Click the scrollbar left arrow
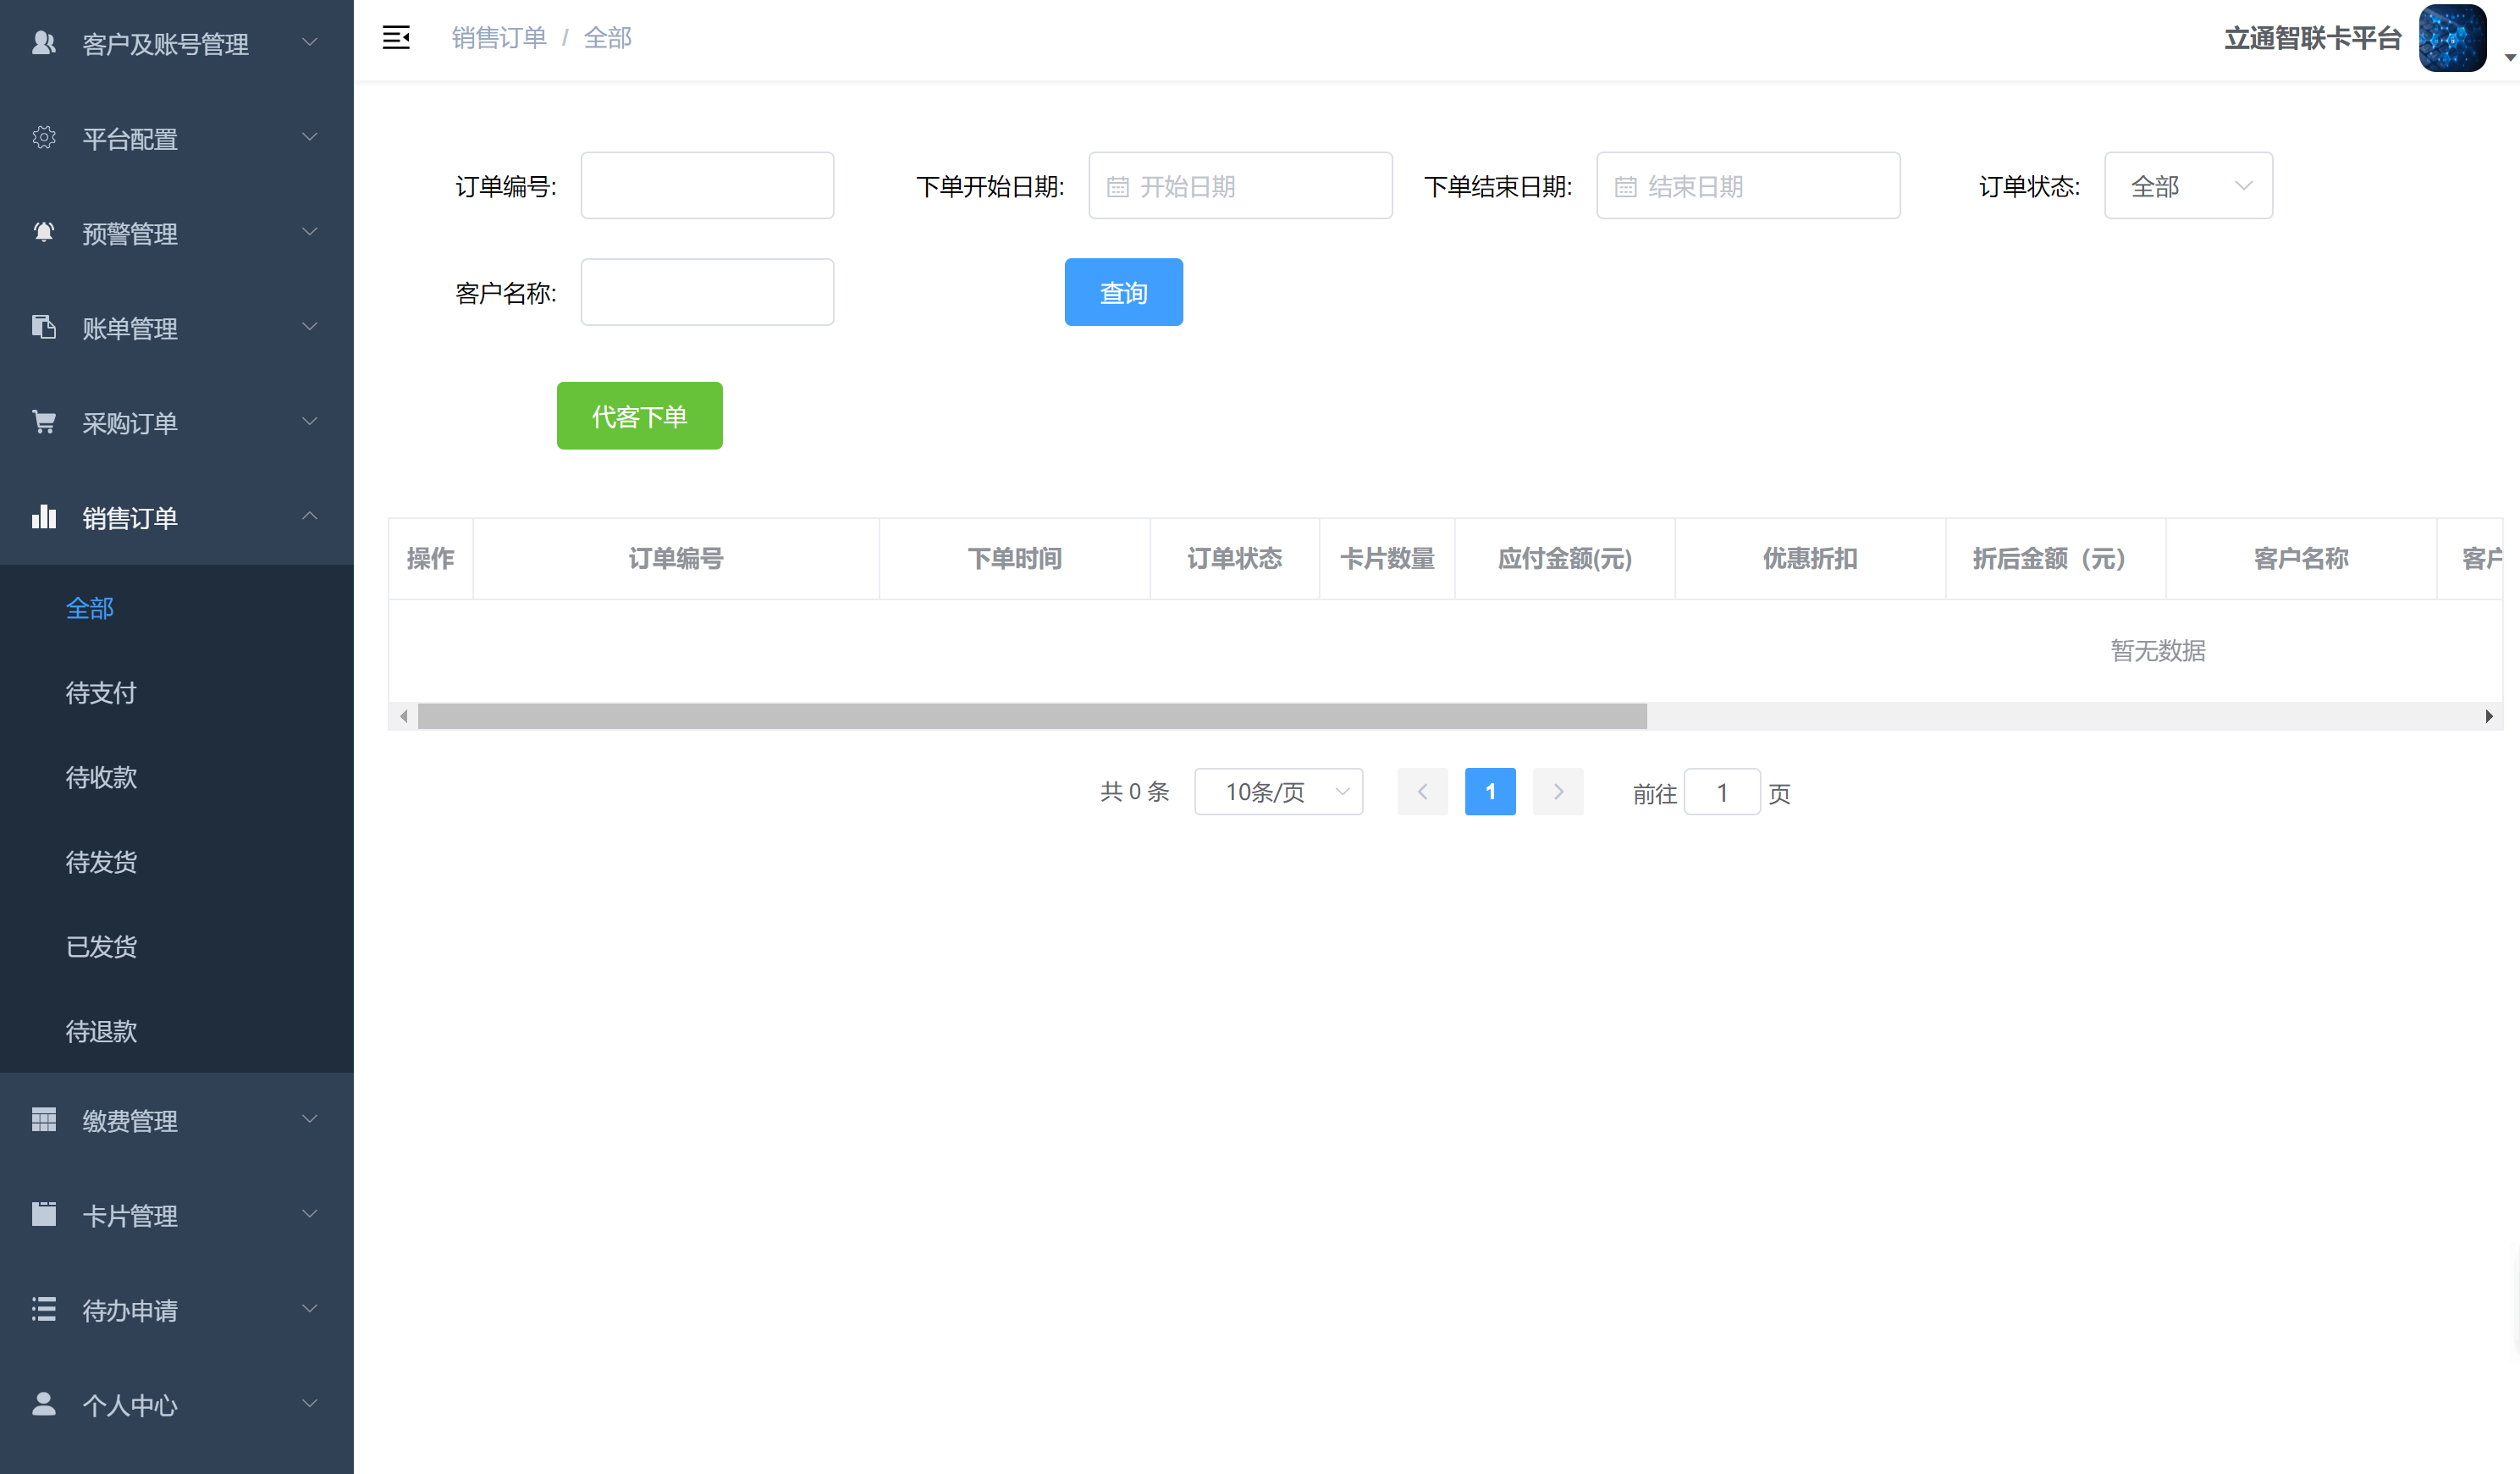Screen dimensions: 2520x1474 click(x=403, y=716)
